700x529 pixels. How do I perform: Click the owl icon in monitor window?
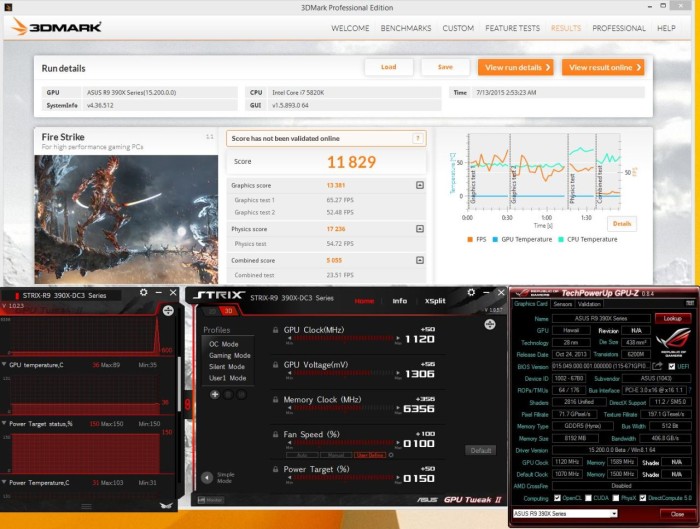166,506
